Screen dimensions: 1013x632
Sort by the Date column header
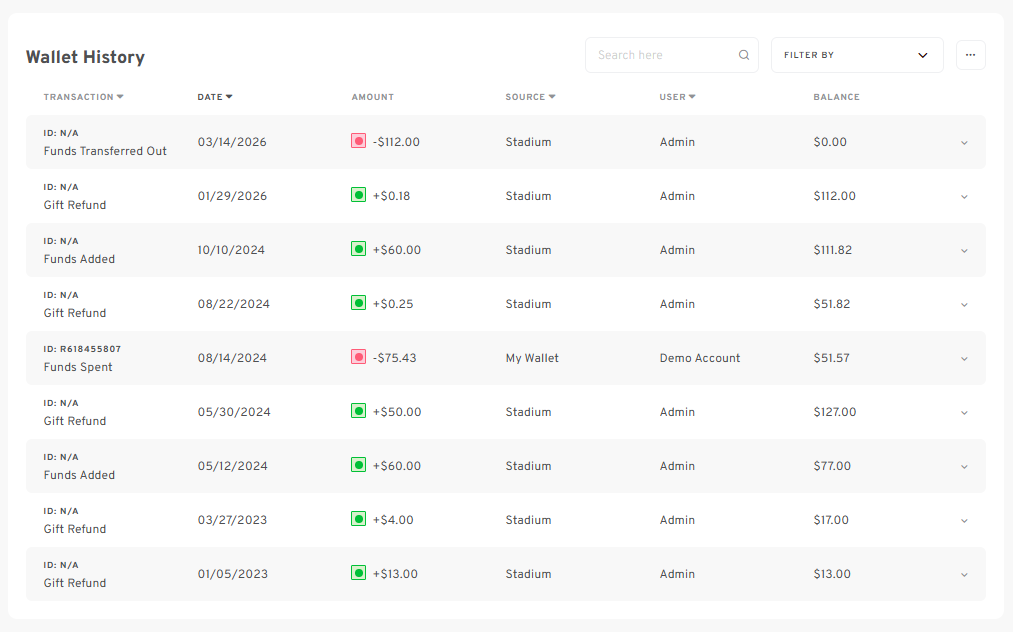pos(214,97)
